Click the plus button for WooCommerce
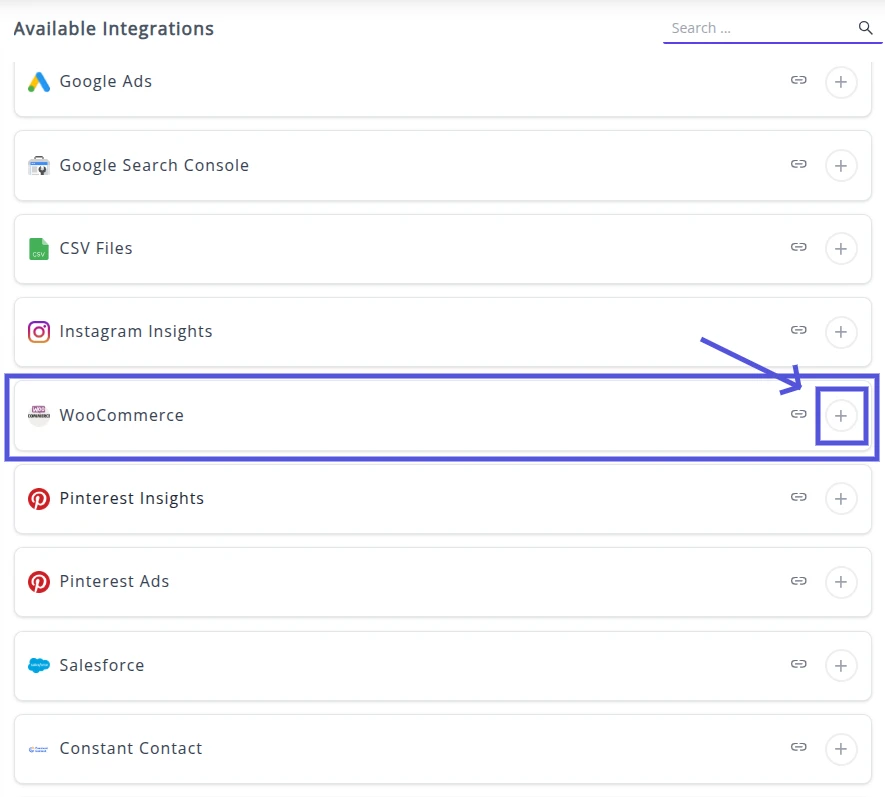 (841, 415)
